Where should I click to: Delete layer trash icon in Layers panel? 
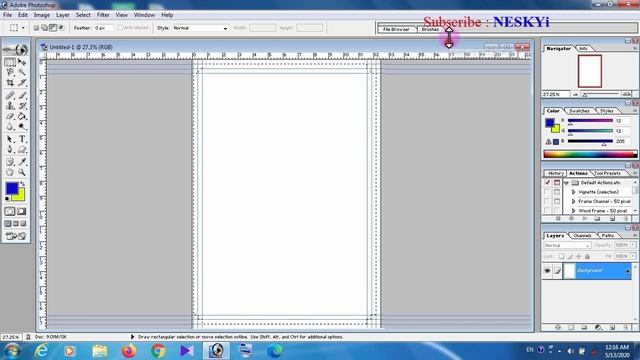(626, 327)
